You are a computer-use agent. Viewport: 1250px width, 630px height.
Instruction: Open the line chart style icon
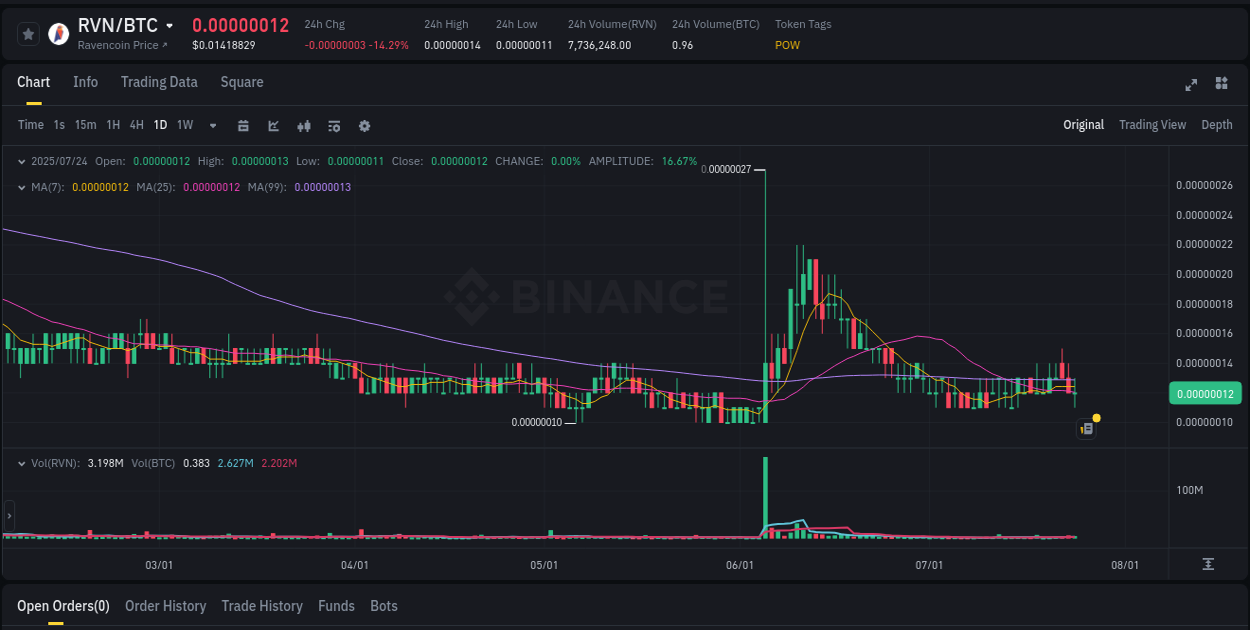pos(273,125)
